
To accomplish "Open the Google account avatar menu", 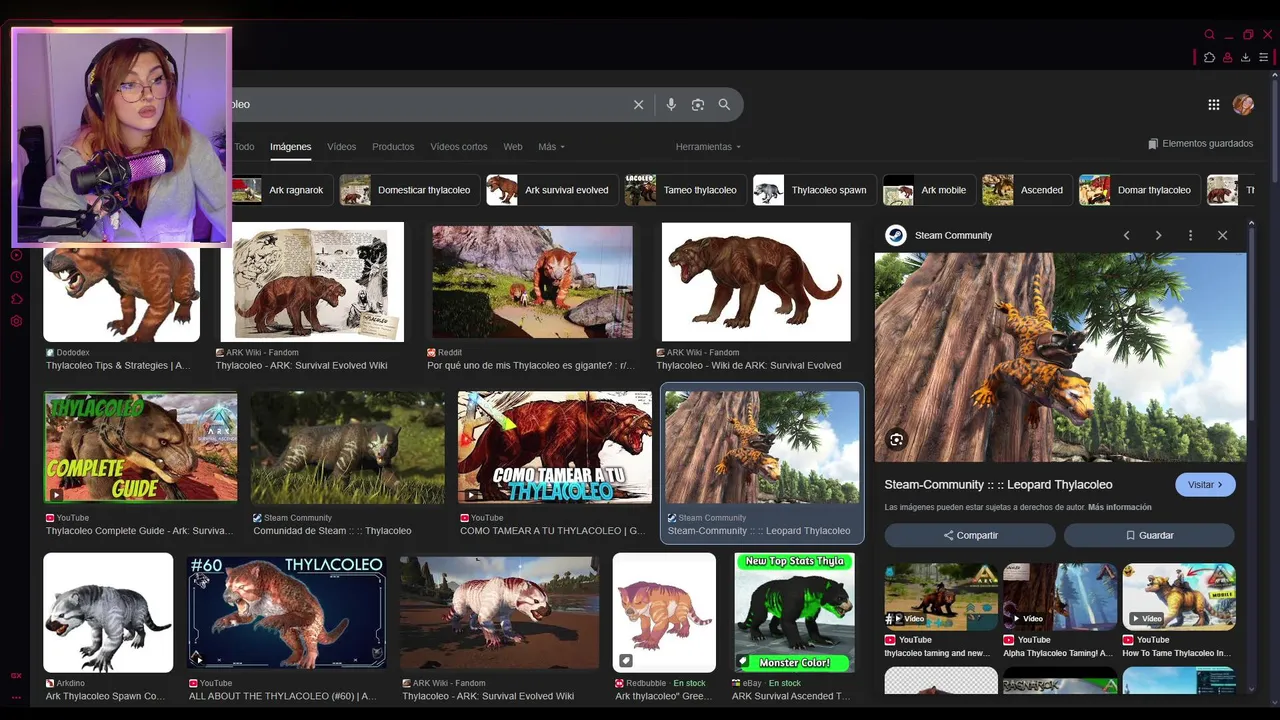I will click(x=1243, y=105).
